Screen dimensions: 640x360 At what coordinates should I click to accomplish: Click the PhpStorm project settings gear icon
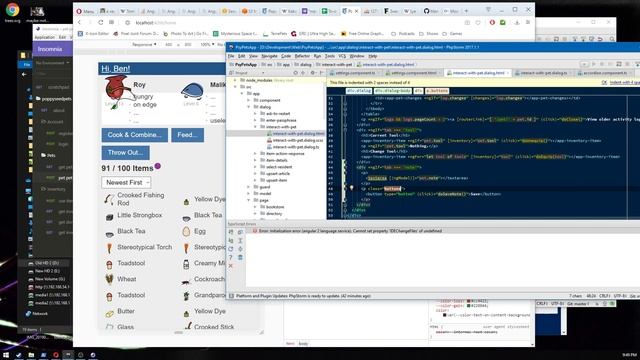coord(313,73)
